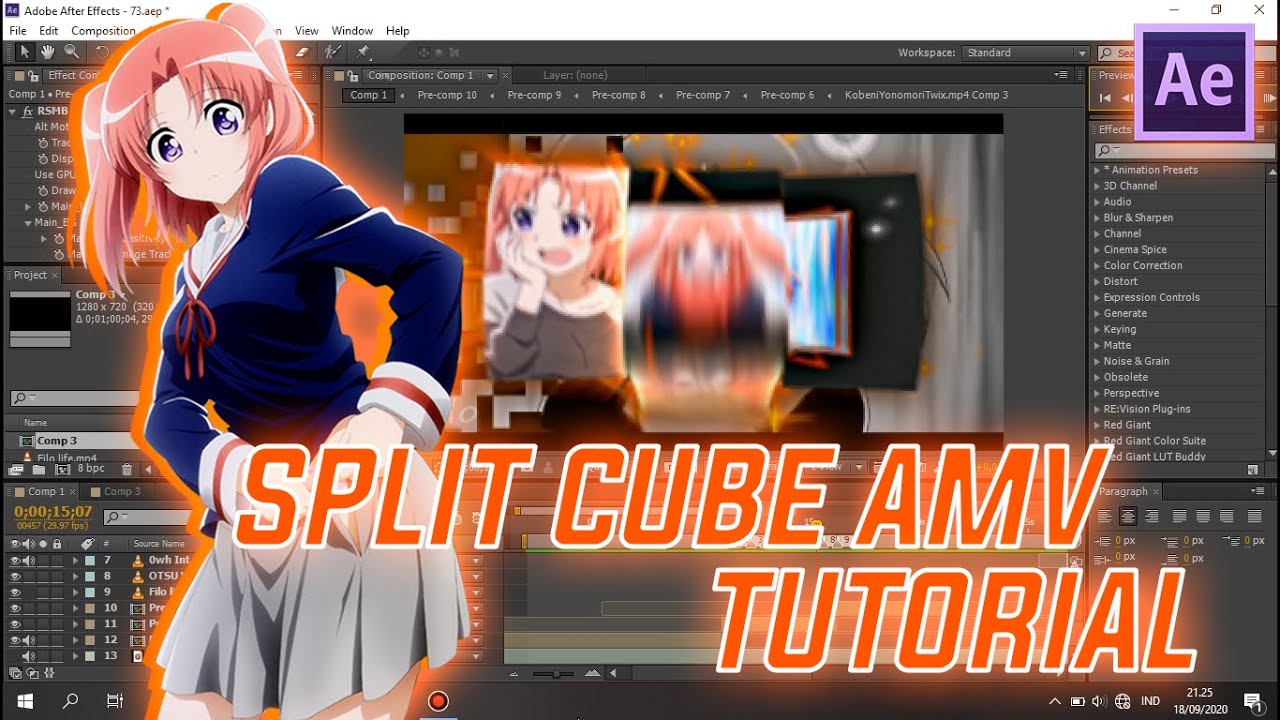Expand layer 10 properties arrow
1280x720 pixels.
click(x=75, y=608)
